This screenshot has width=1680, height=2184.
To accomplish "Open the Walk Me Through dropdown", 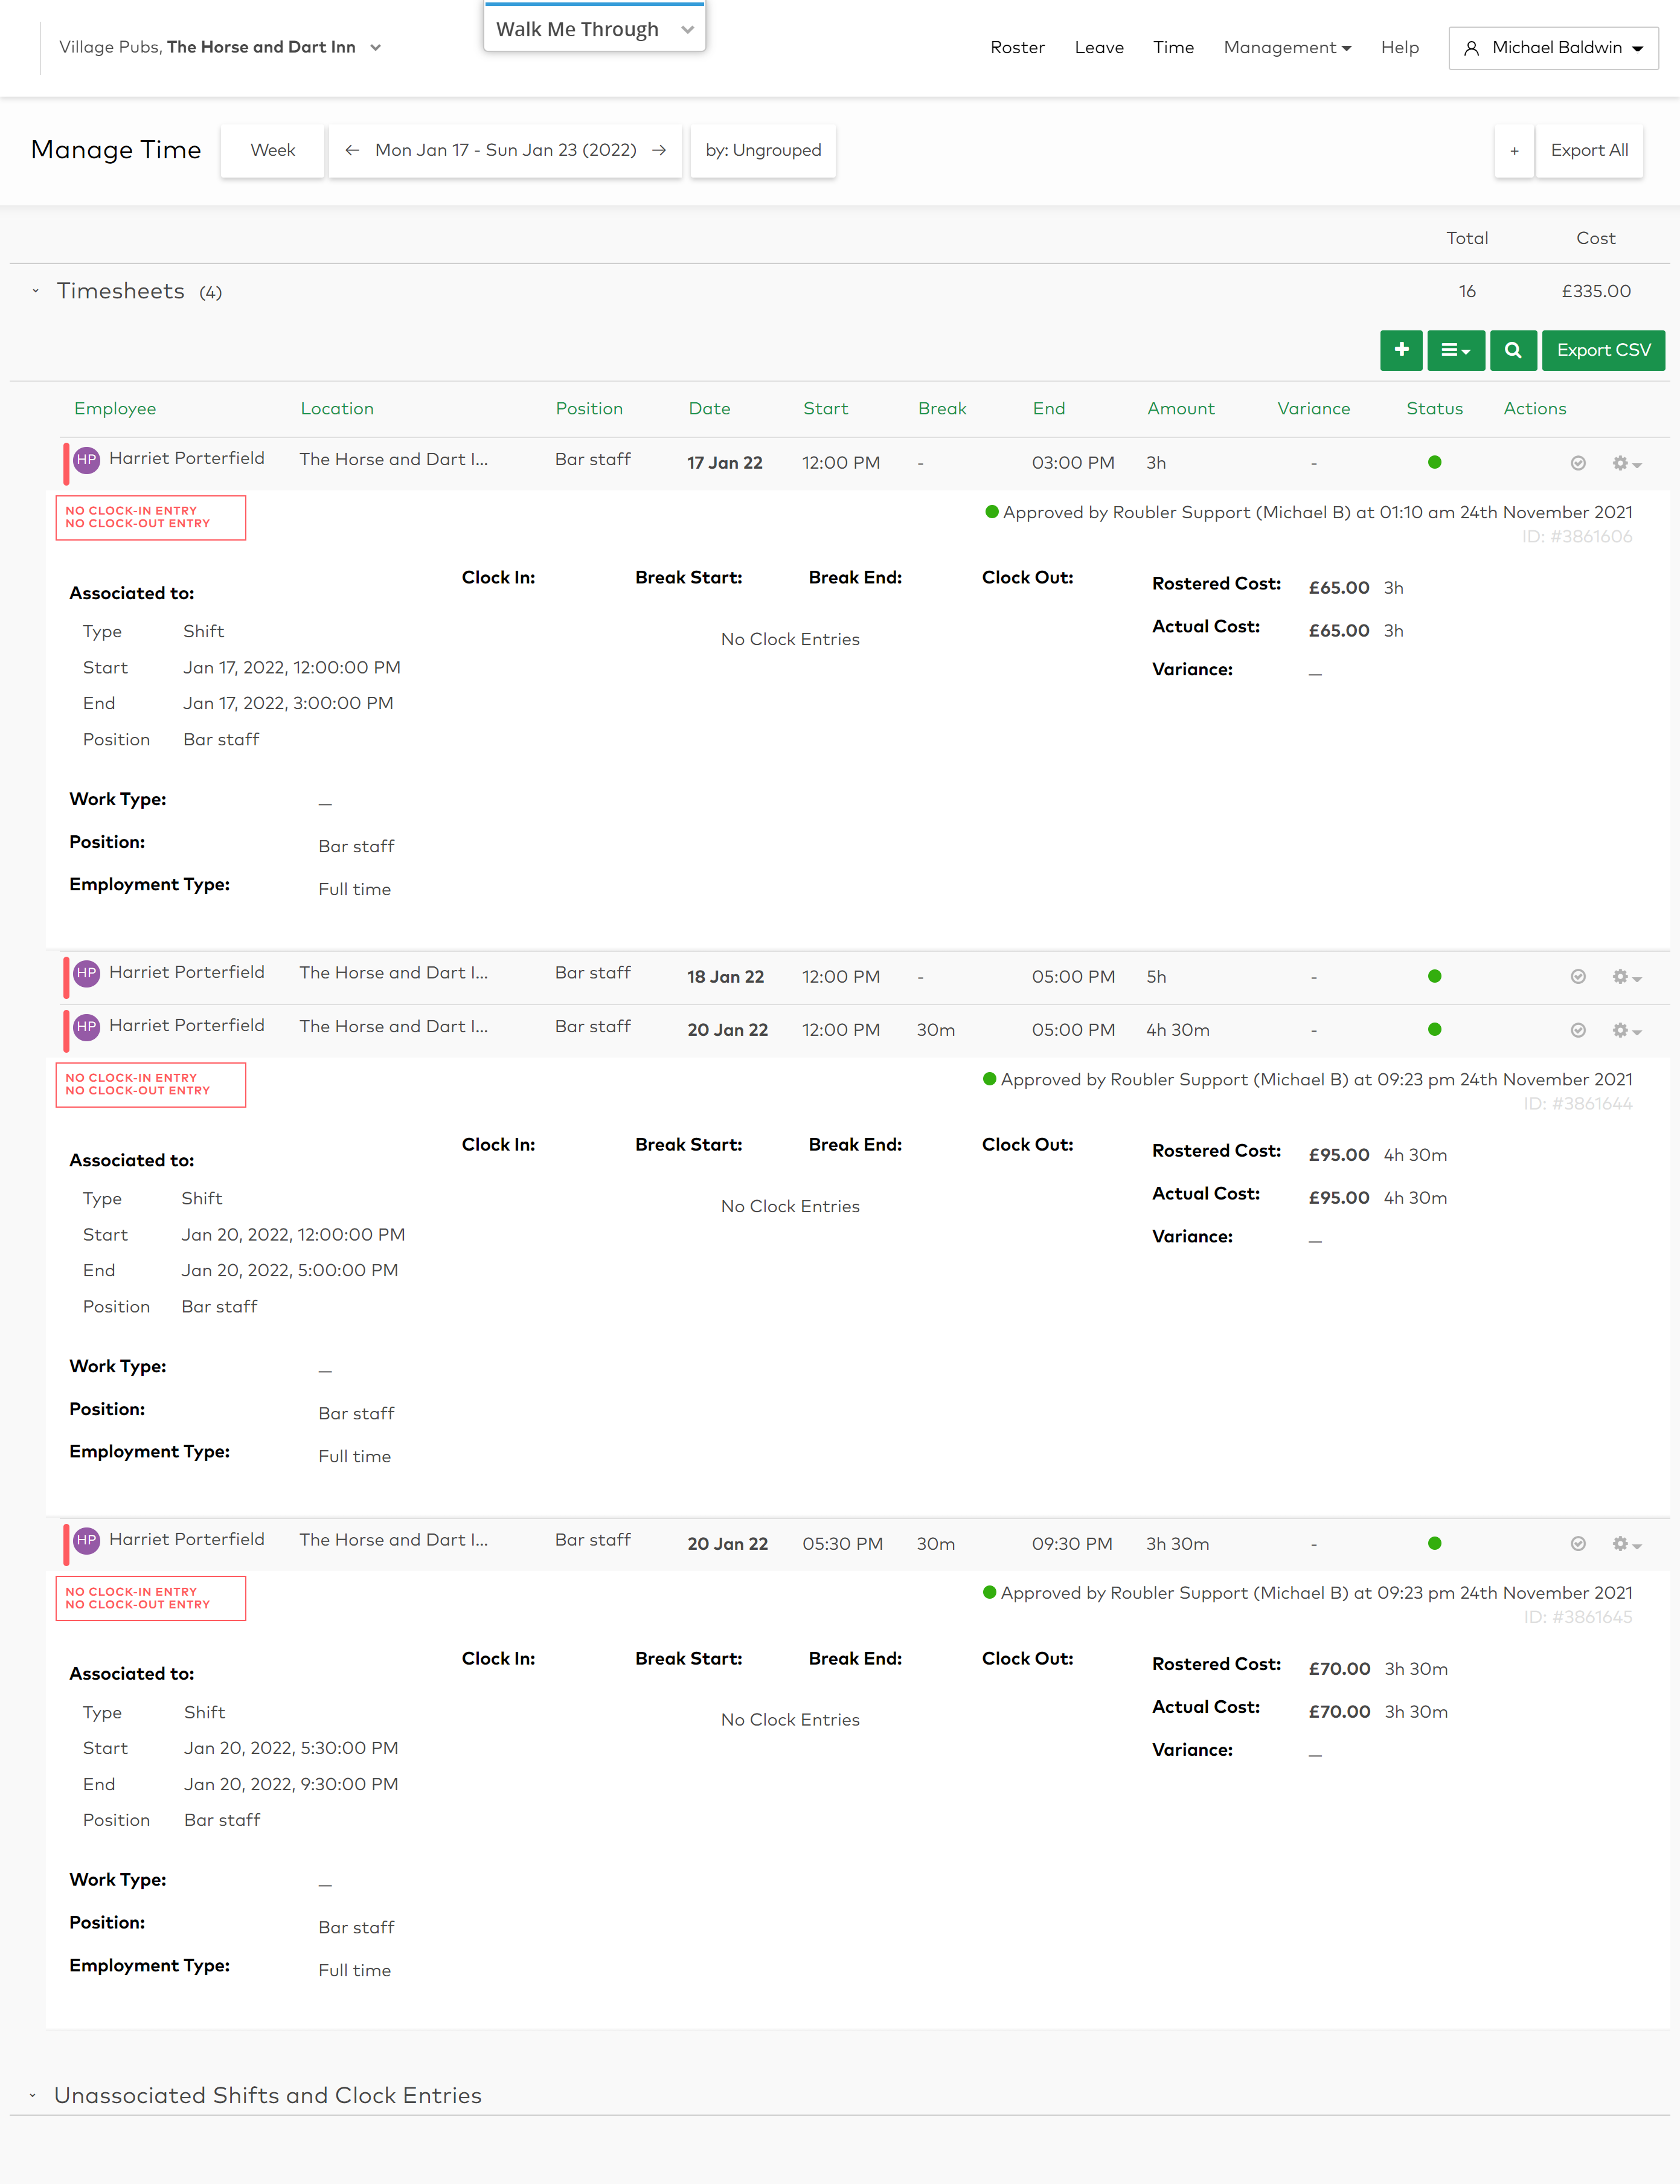I will pyautogui.click(x=595, y=29).
